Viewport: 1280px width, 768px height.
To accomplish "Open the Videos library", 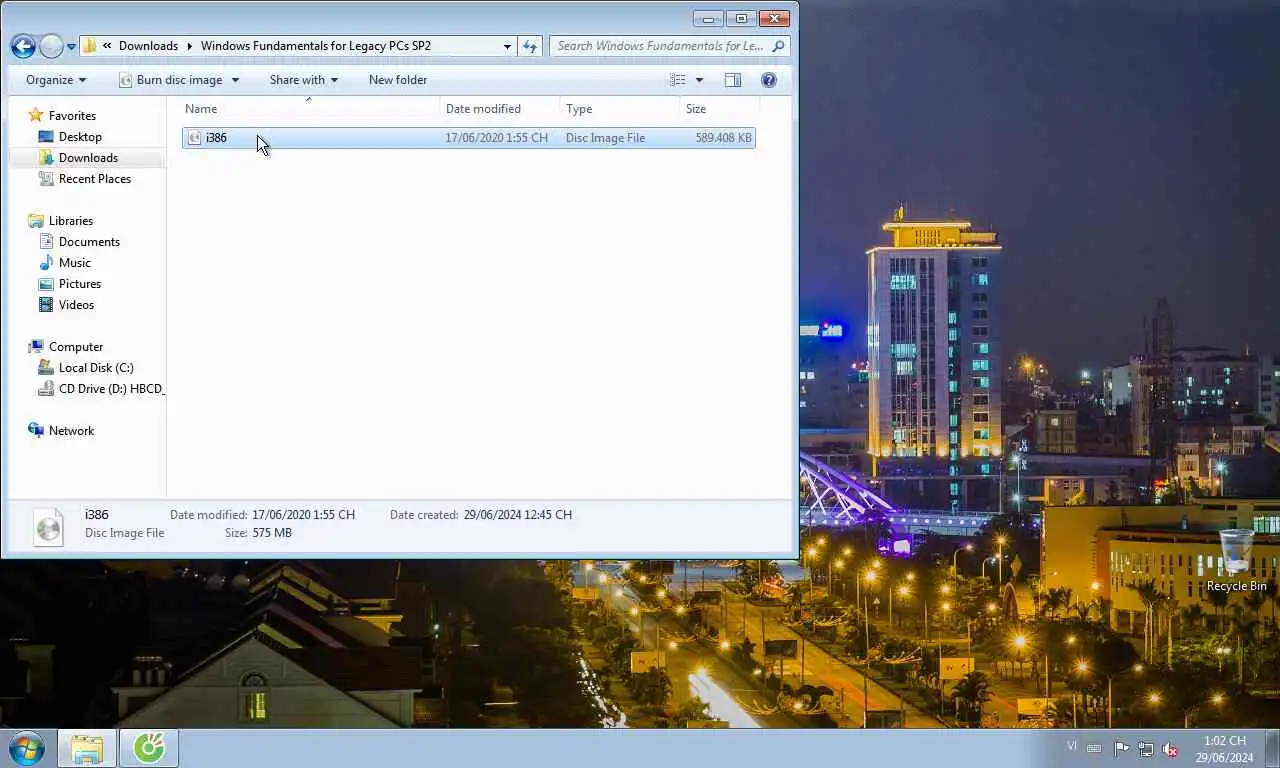I will [x=76, y=305].
